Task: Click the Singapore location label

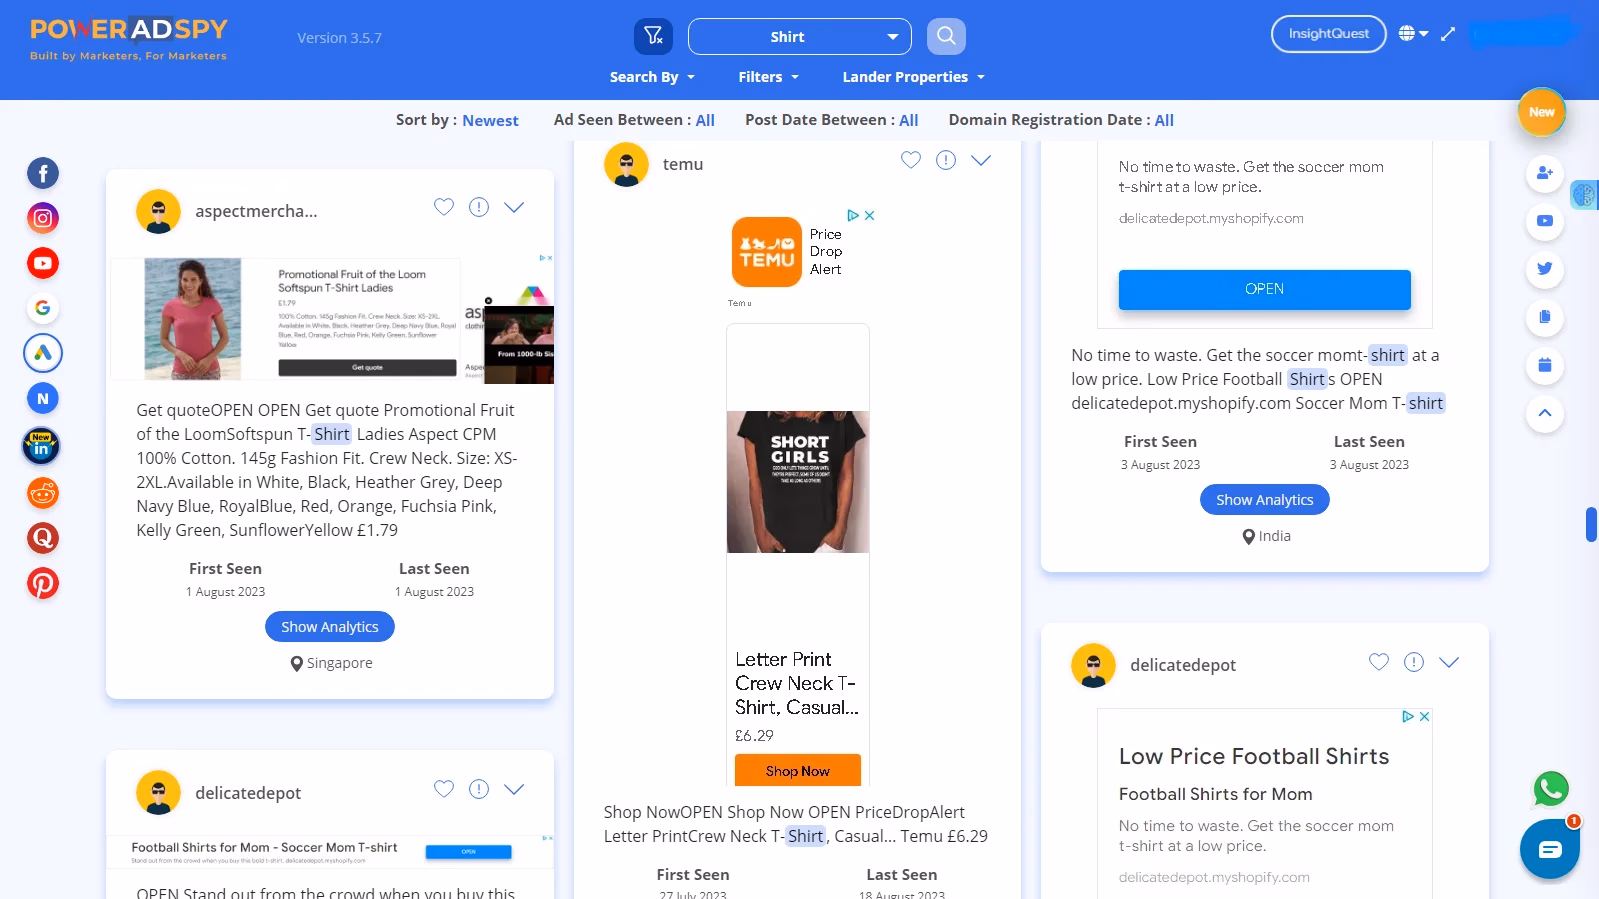Action: click(332, 663)
